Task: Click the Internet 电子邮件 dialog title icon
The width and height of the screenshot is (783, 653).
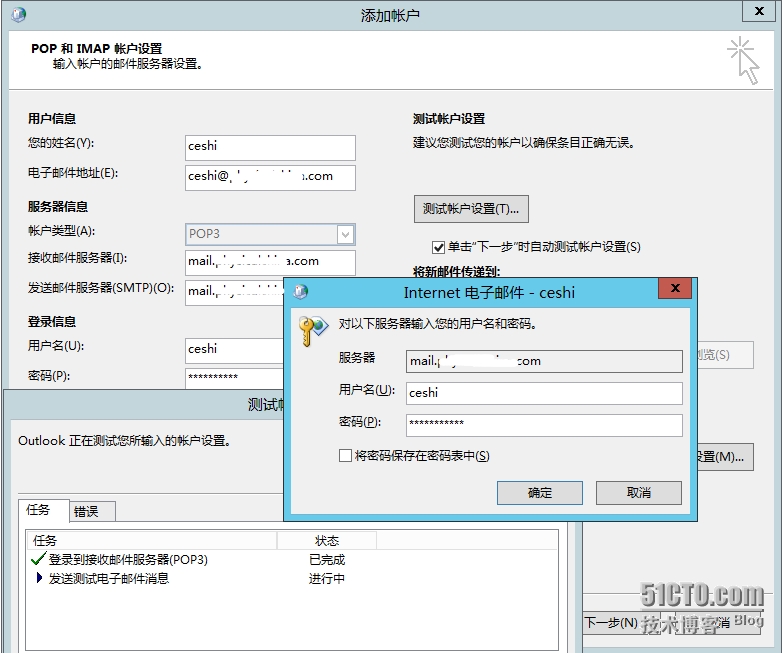Action: (300, 292)
